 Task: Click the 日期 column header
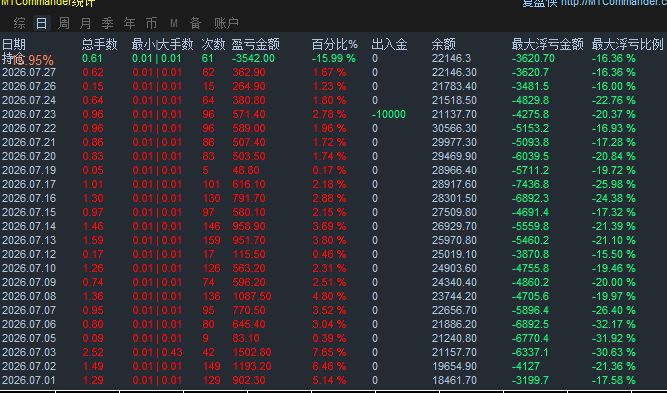[x=14, y=44]
